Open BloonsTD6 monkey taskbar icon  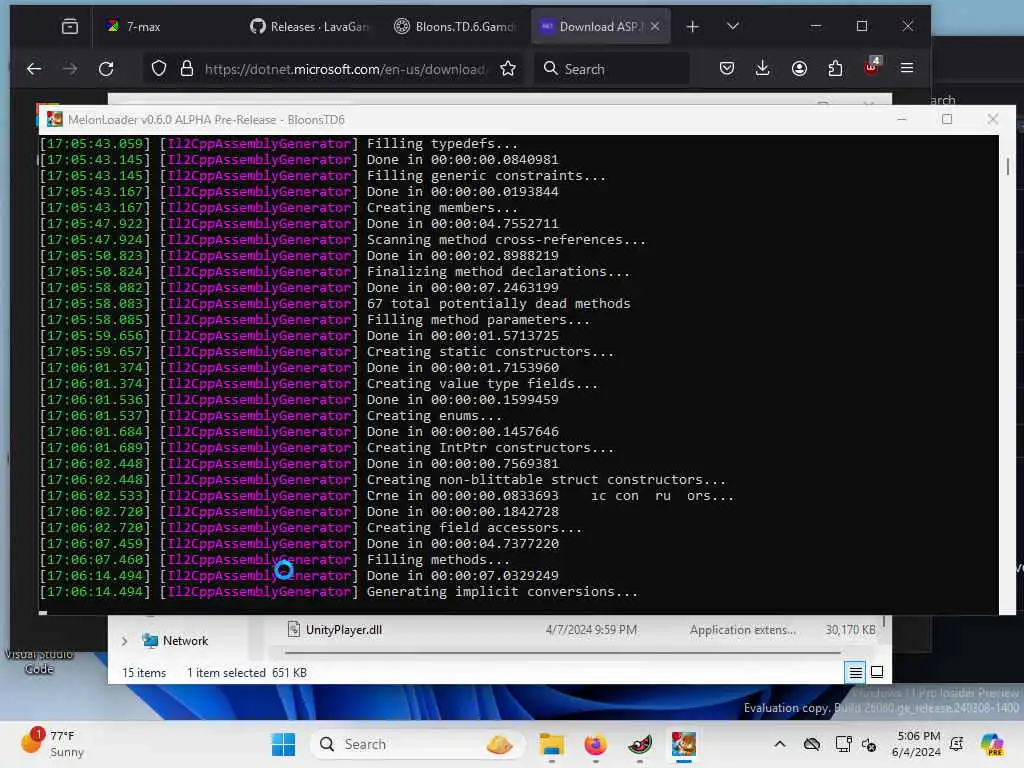click(684, 744)
